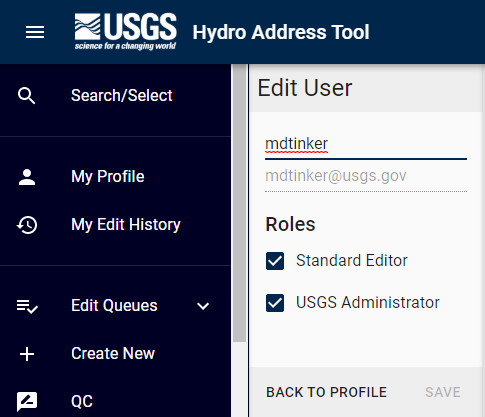Click the sidebar vertical scrollbar
Image resolution: width=485 pixels, height=417 pixels.
[239, 203]
